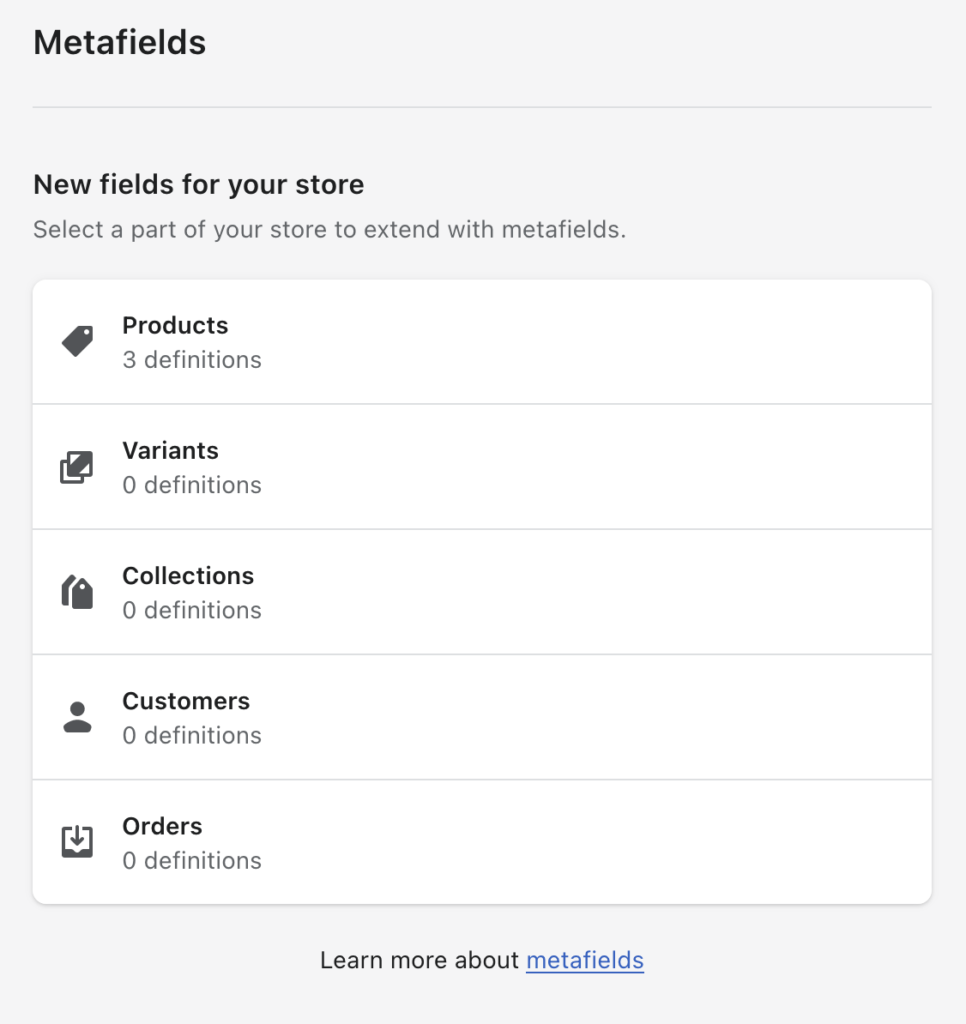The width and height of the screenshot is (966, 1024).
Task: Select the '3 definitions' text under Products
Action: point(191,359)
